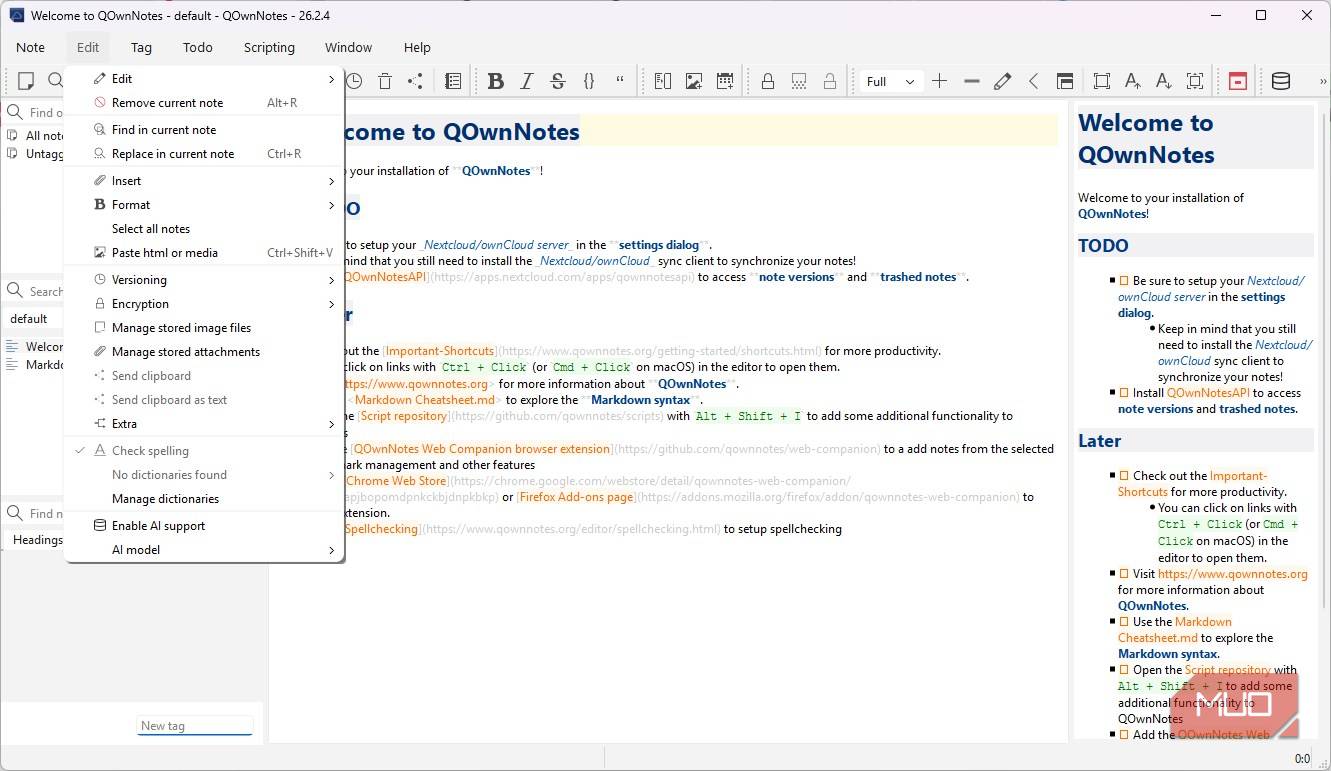Click the insert table toolbar icon

725,82
